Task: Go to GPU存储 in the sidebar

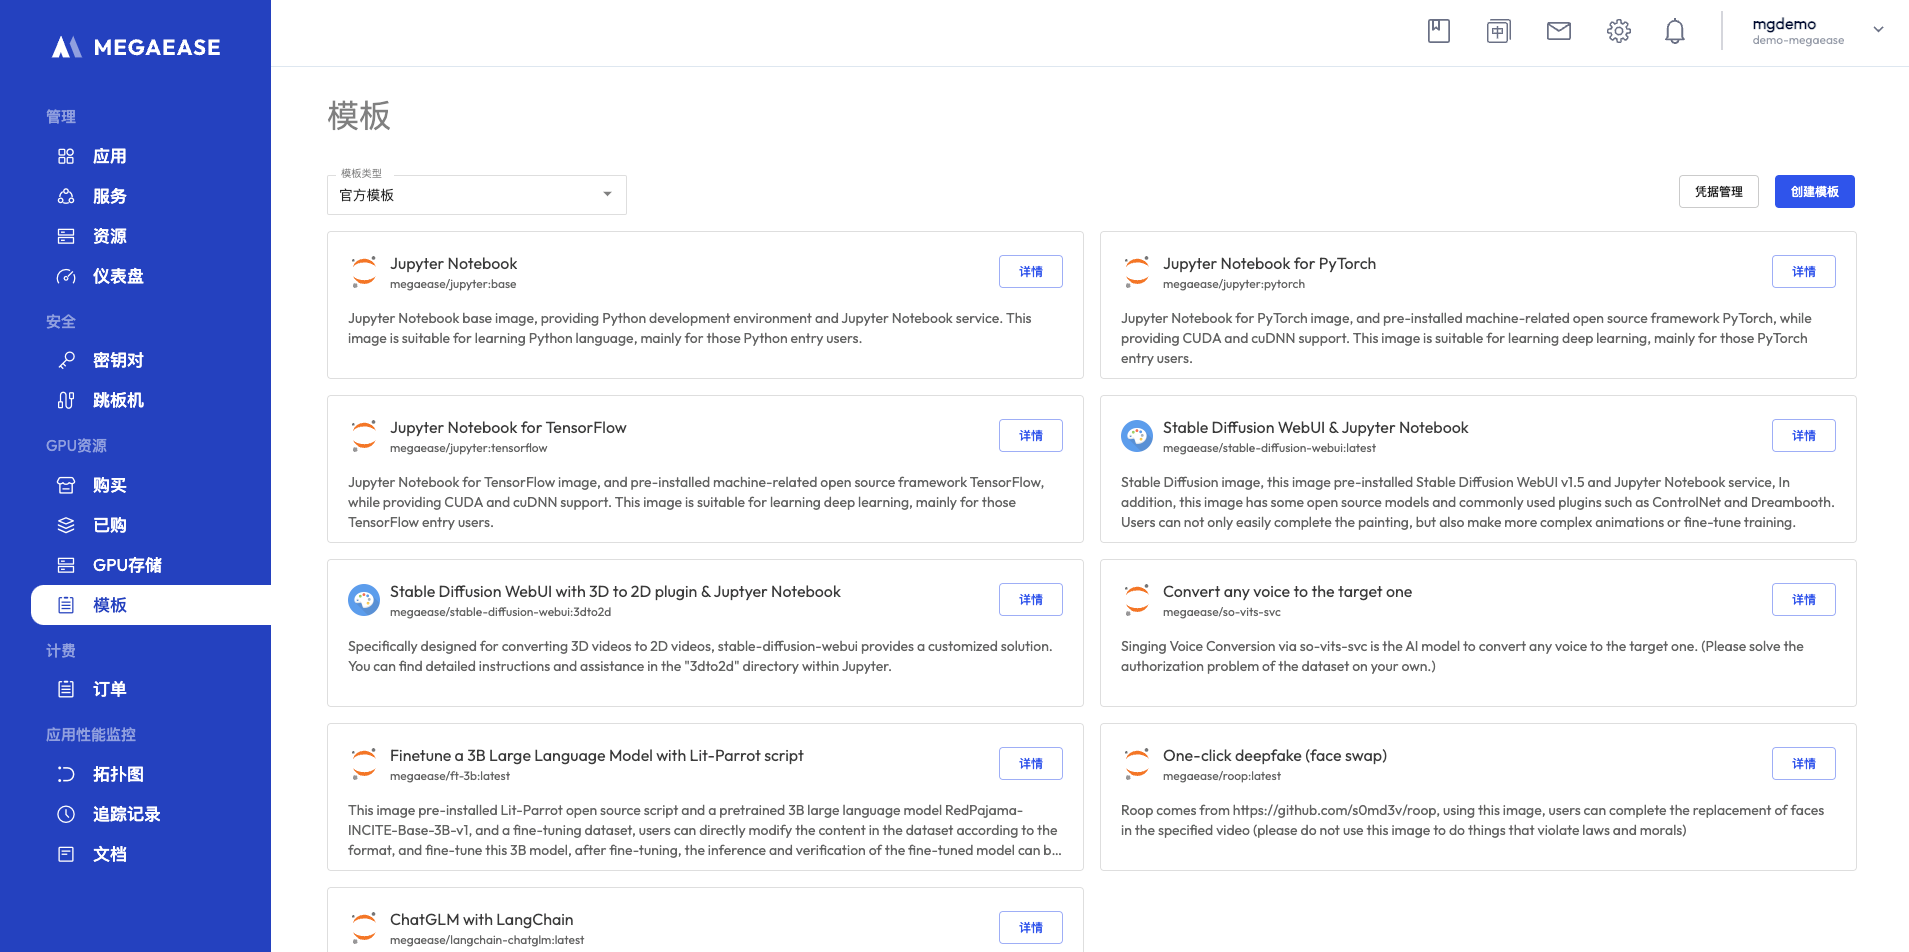Action: pyautogui.click(x=127, y=565)
